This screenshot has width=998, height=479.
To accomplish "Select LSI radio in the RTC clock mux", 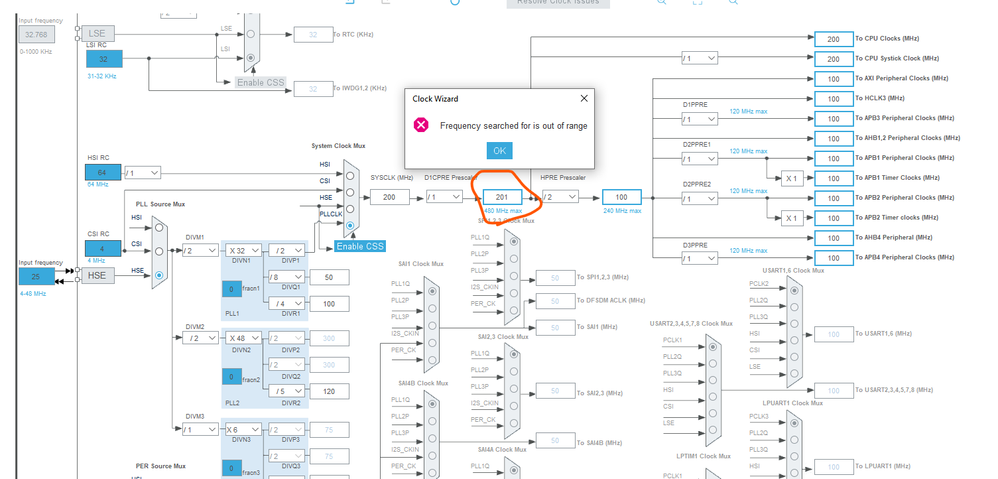I will click(x=251, y=57).
